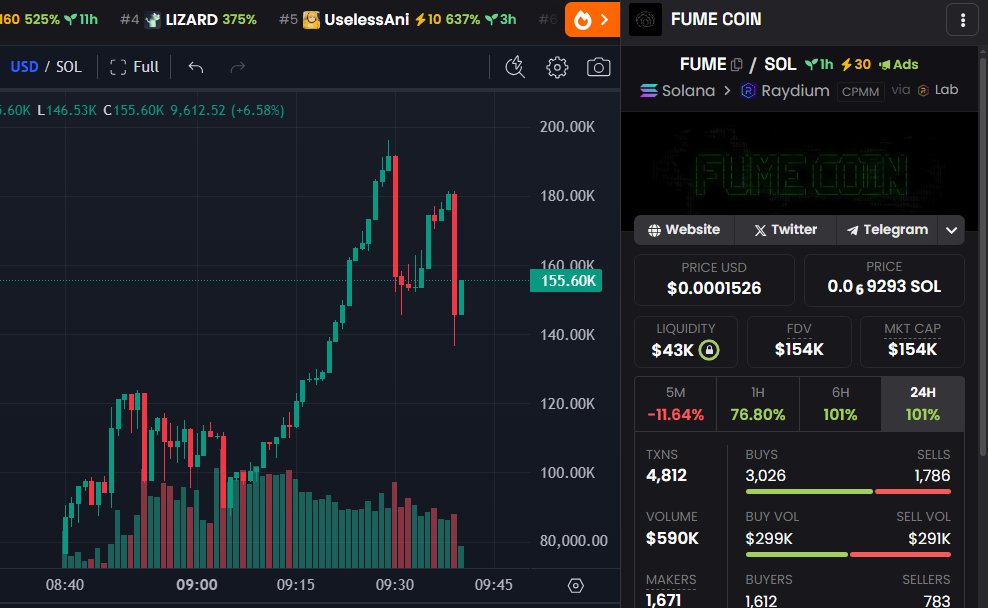988x608 pixels.
Task: Select the 5M timeframe tab
Action: (x=675, y=404)
